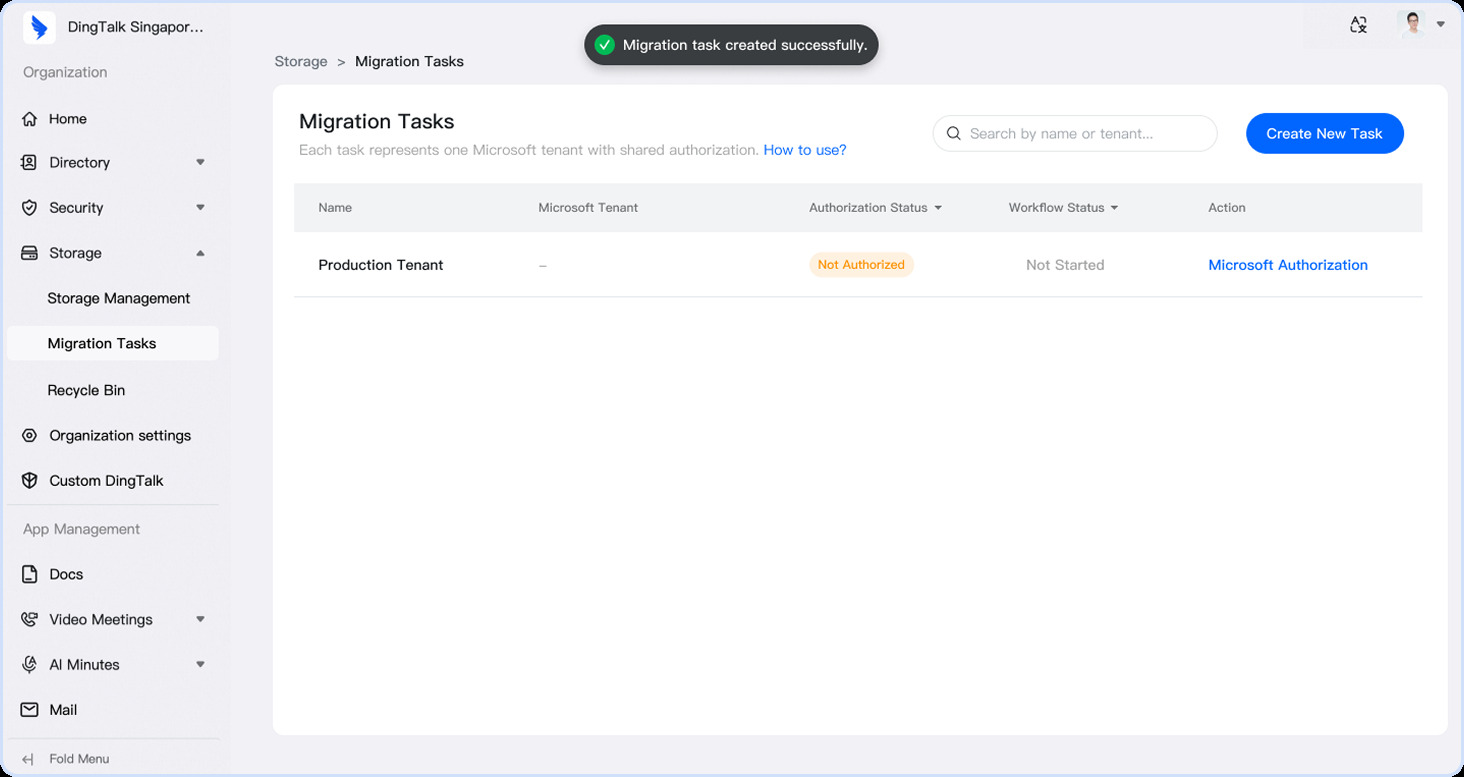Click the Mail envelope icon

(x=30, y=710)
